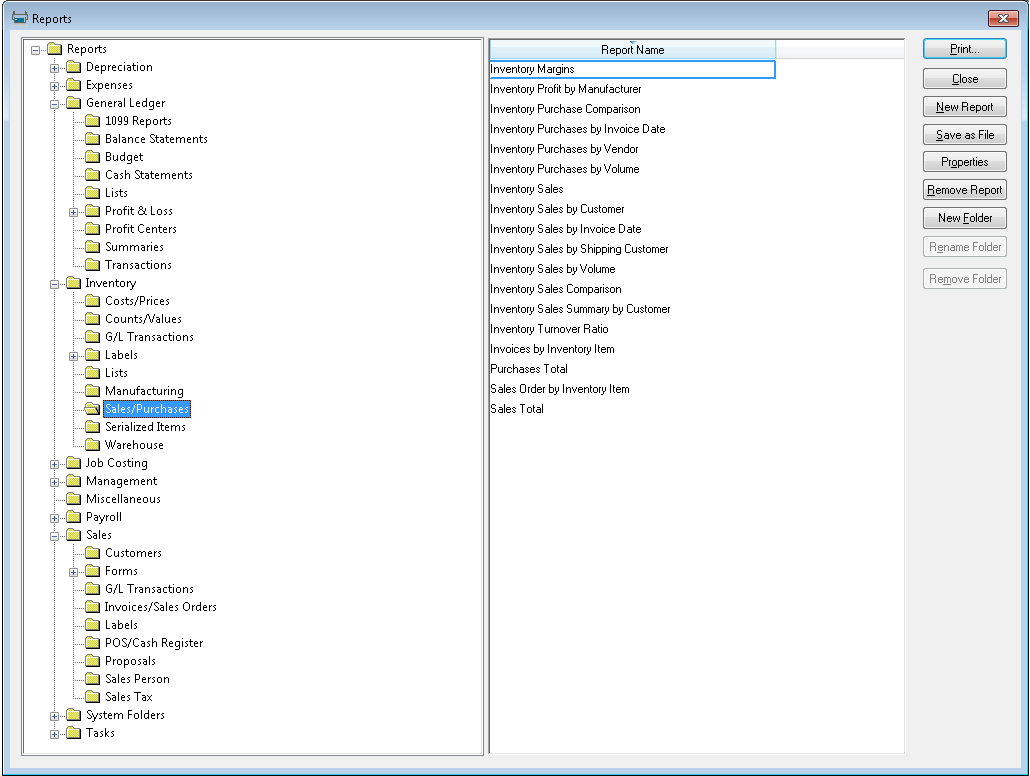This screenshot has width=1030, height=776.
Task: Select G/L Transactions folder under Inventory
Action: coord(149,337)
